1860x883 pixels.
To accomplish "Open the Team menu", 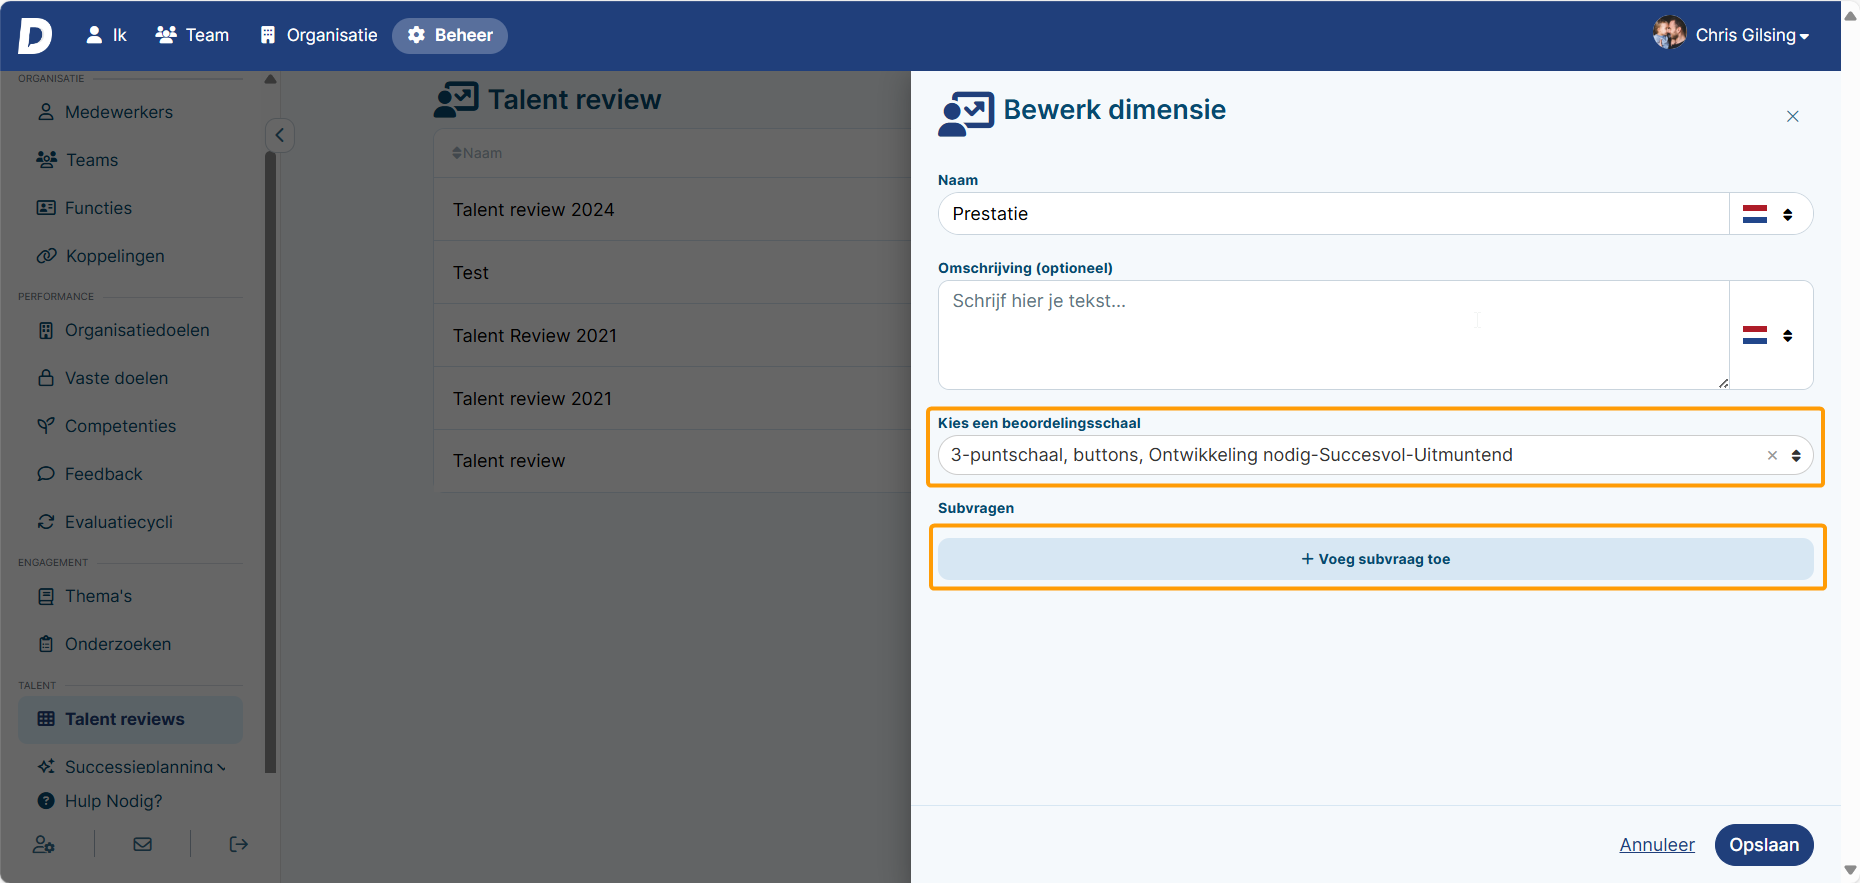I will (192, 35).
